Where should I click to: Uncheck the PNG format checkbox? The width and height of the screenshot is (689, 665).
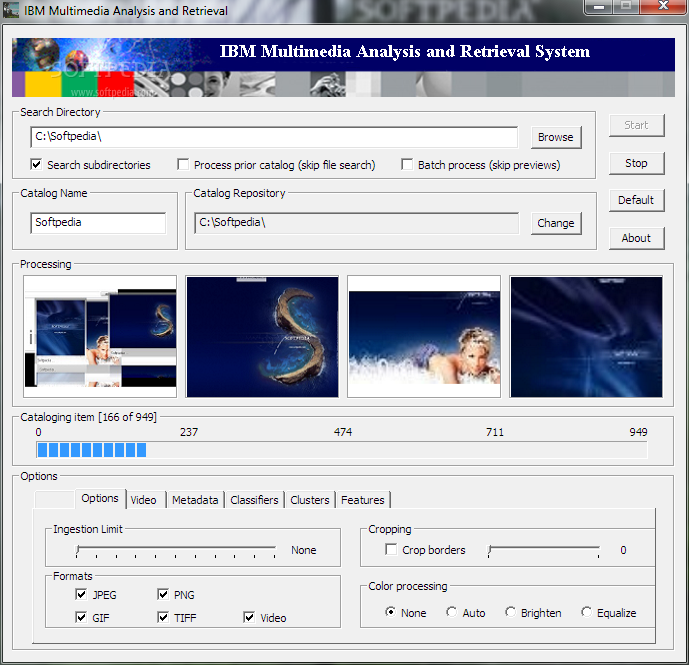coord(163,594)
